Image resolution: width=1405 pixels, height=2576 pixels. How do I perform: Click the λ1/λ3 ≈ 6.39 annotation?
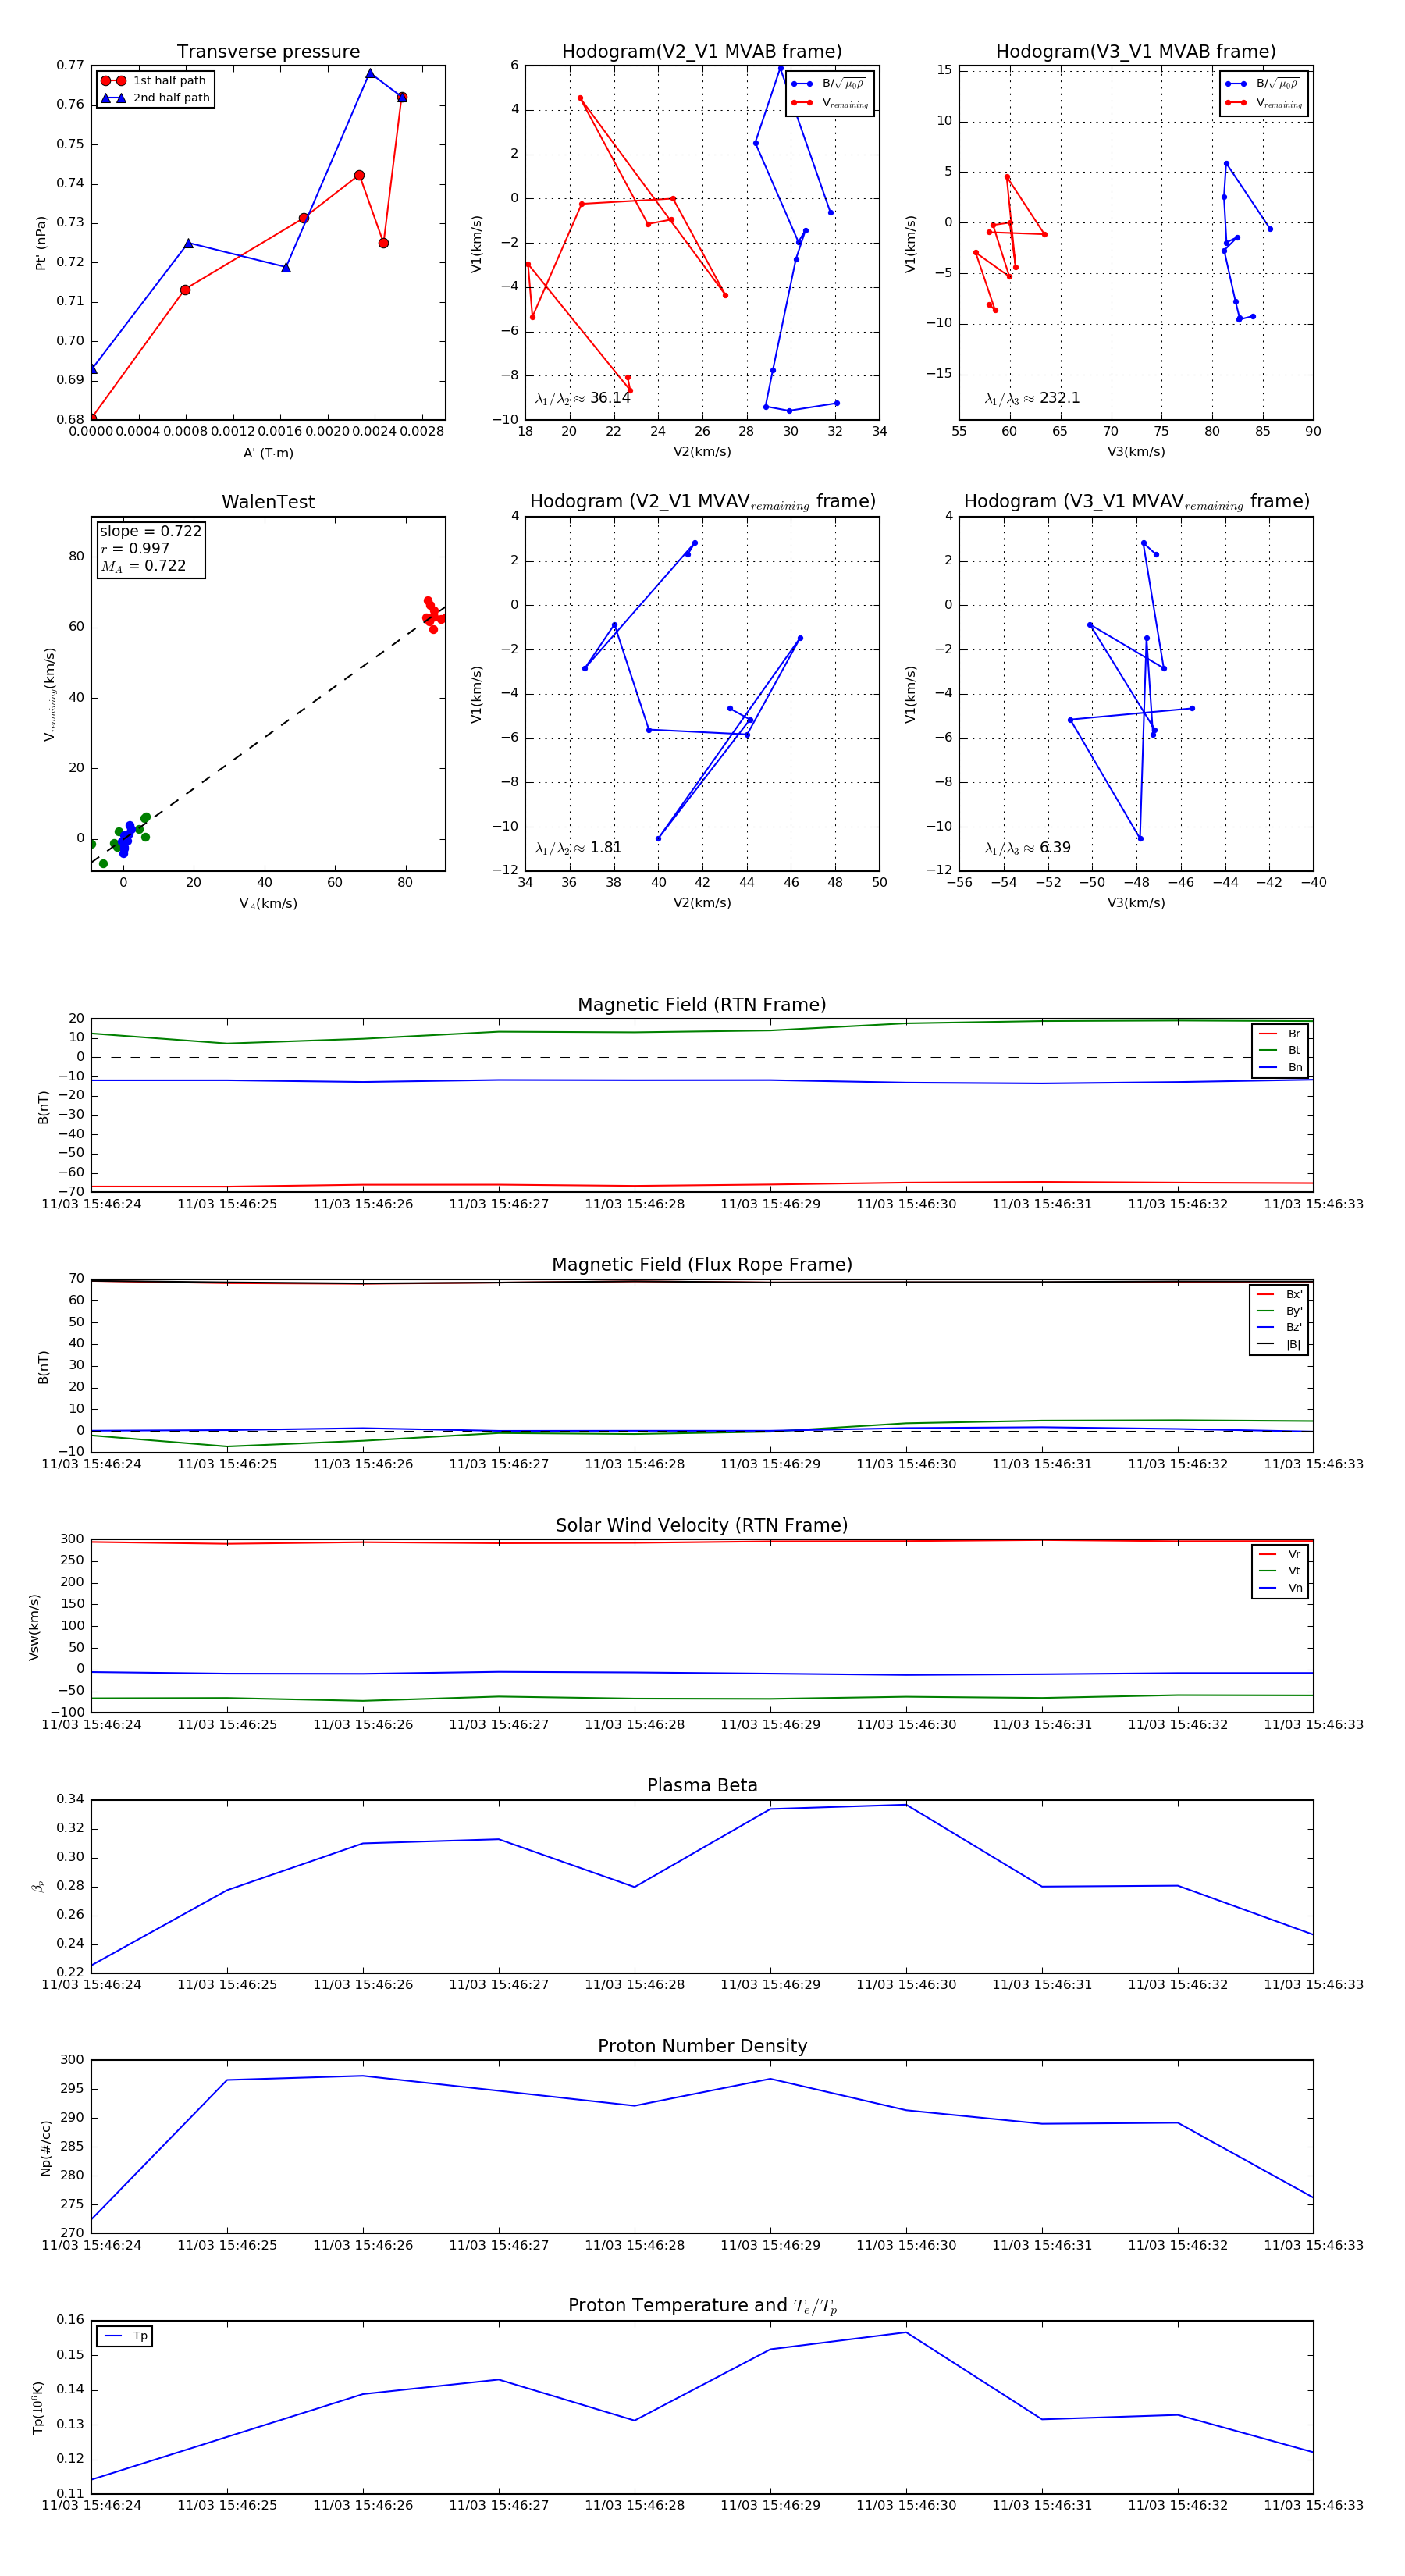click(x=1027, y=848)
